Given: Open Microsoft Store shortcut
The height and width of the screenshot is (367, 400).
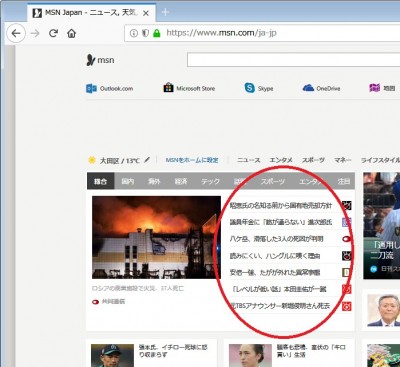Looking at the screenshot, I should pyautogui.click(x=189, y=88).
